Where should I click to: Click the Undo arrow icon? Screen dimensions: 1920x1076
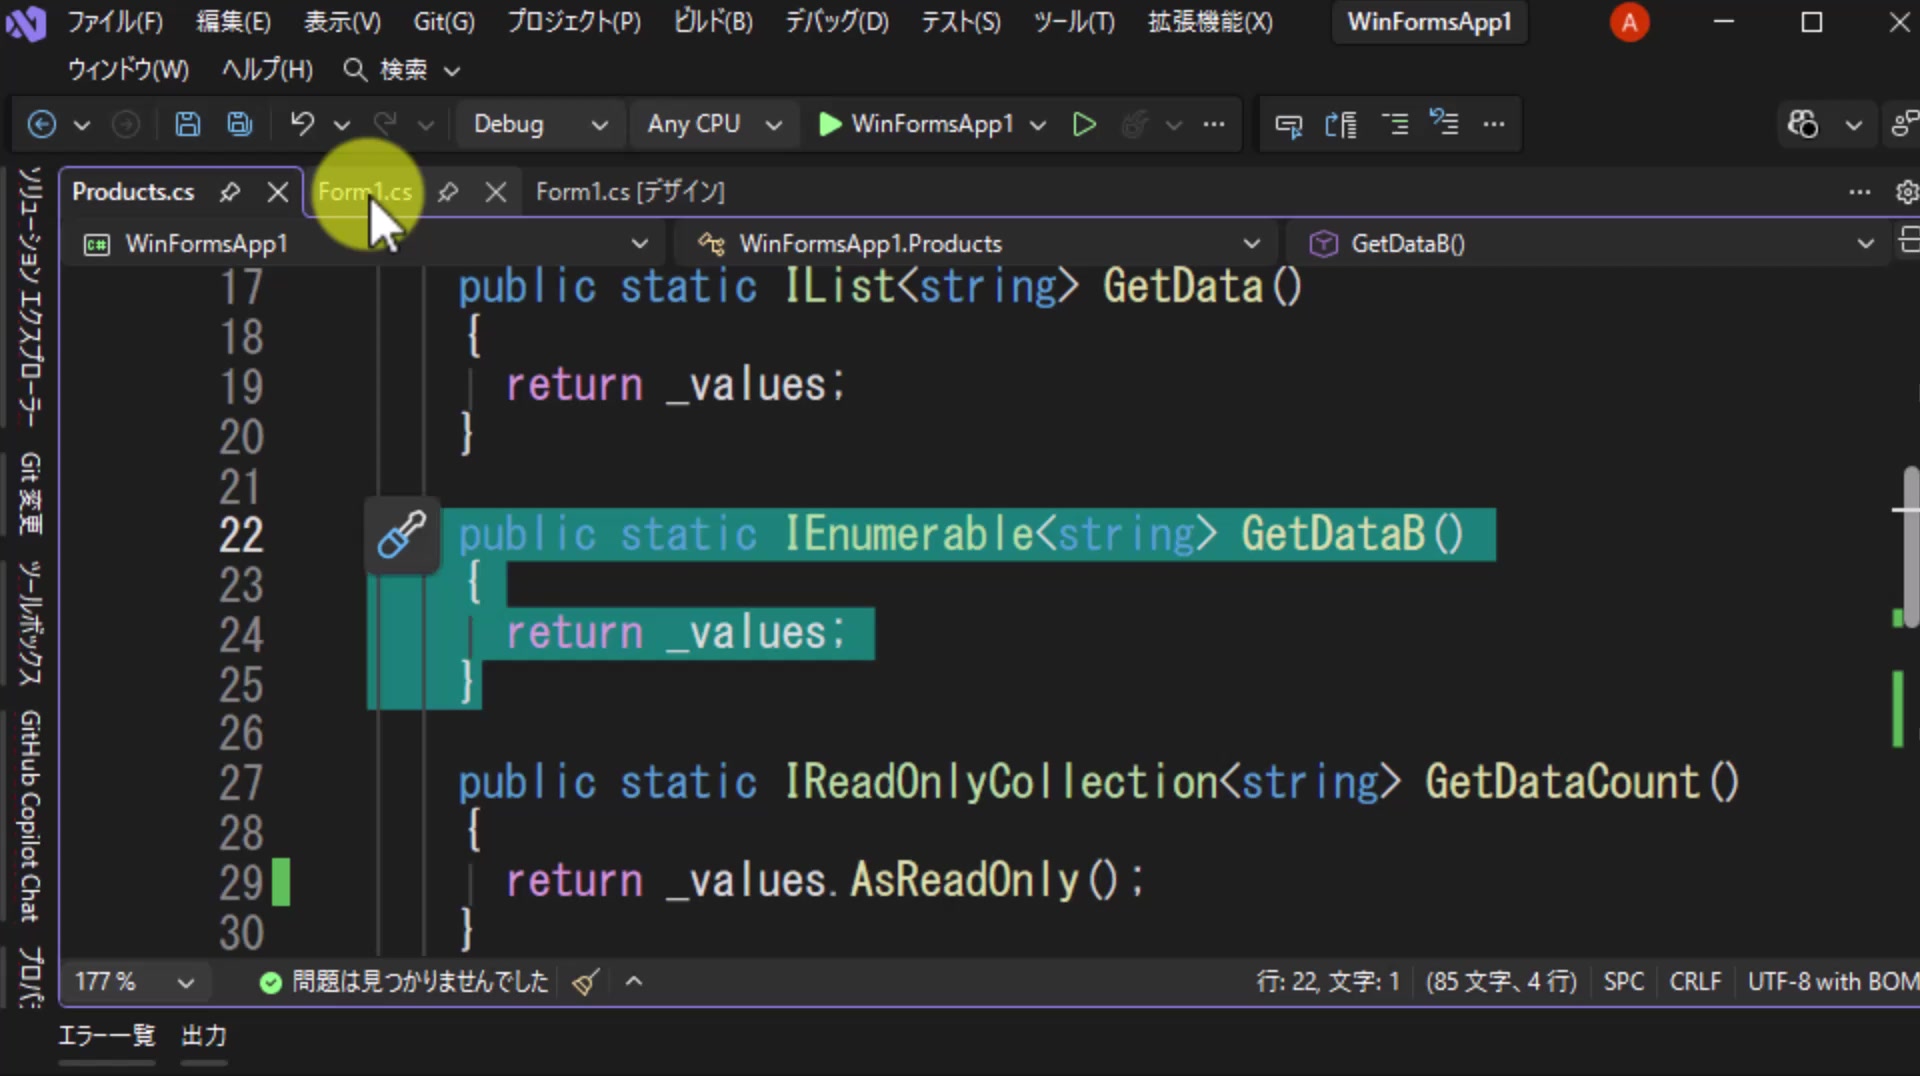point(302,124)
